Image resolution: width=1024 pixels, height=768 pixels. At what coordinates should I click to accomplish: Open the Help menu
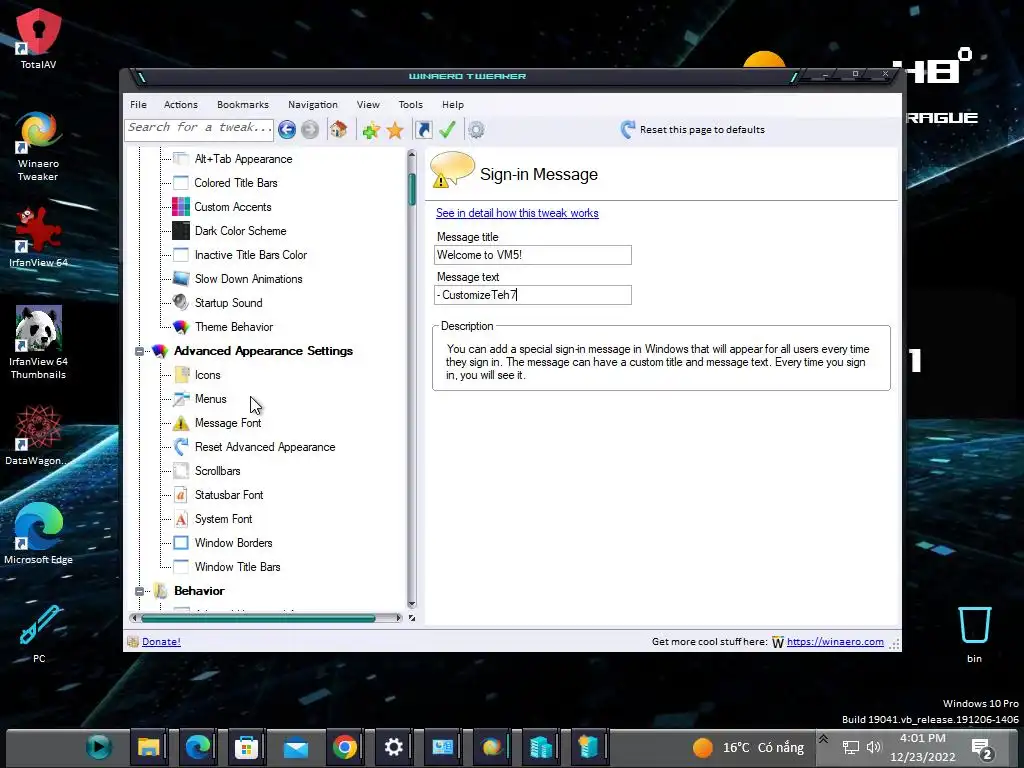(x=453, y=104)
